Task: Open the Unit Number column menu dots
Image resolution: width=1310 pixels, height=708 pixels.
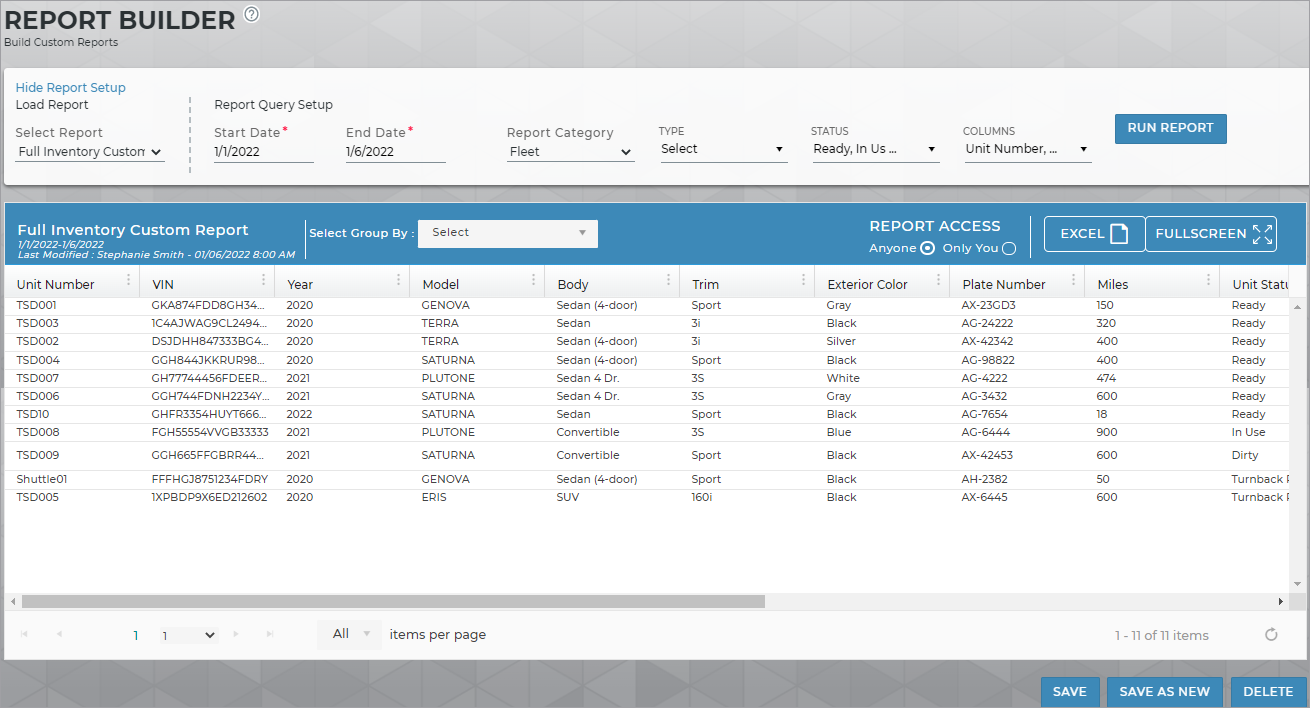Action: pyautogui.click(x=129, y=281)
